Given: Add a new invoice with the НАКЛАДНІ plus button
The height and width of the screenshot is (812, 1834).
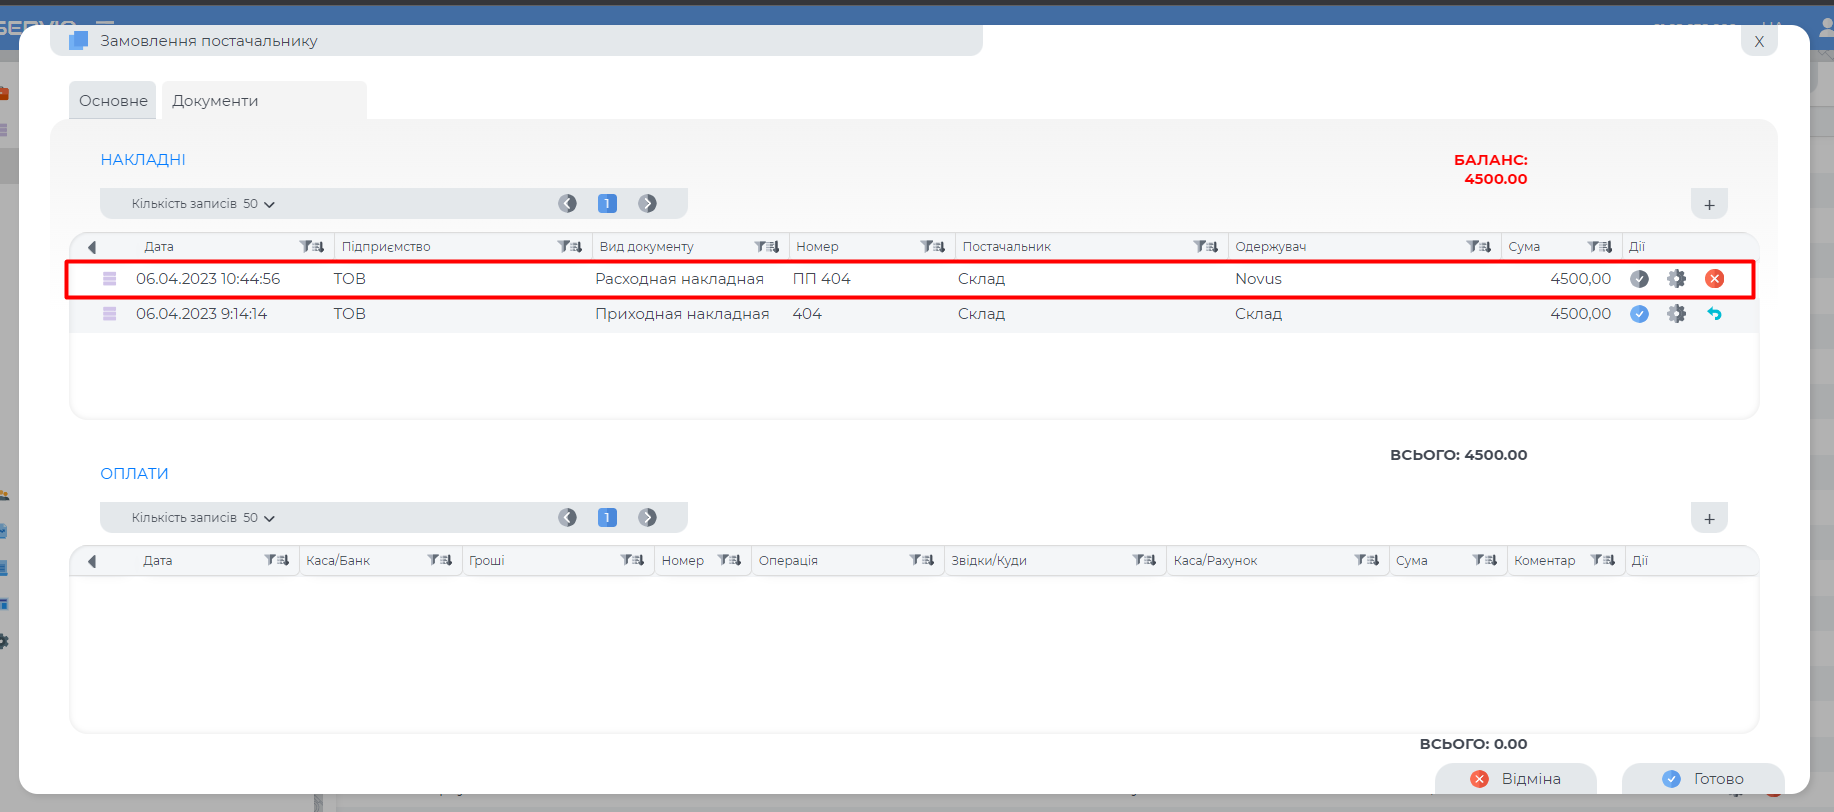Looking at the screenshot, I should tap(1709, 205).
